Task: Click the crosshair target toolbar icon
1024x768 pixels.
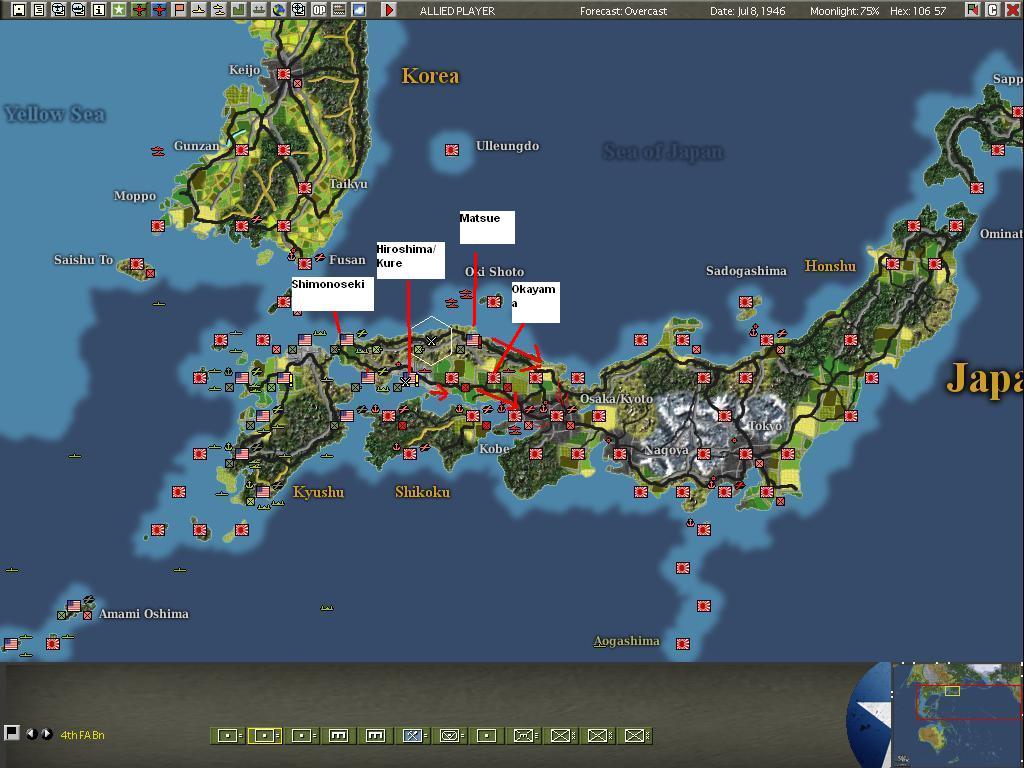Action: point(298,10)
